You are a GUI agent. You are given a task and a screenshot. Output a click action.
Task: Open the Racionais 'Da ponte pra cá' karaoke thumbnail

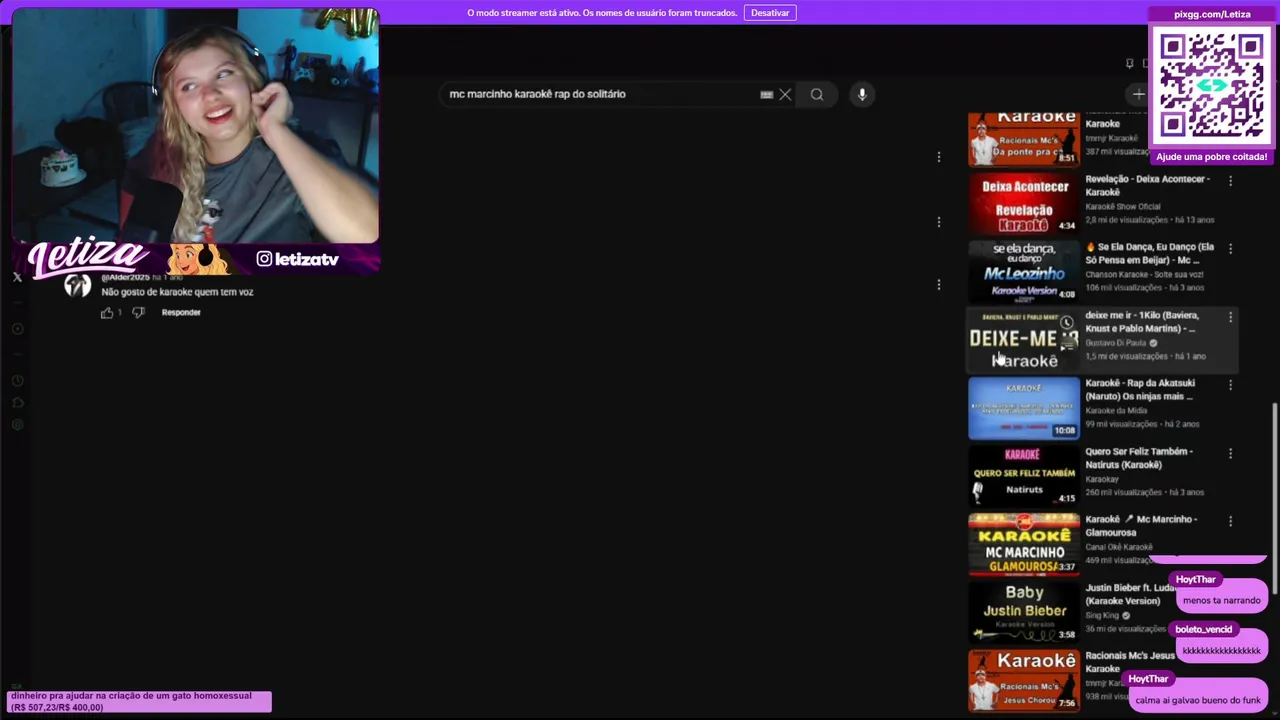[1024, 139]
